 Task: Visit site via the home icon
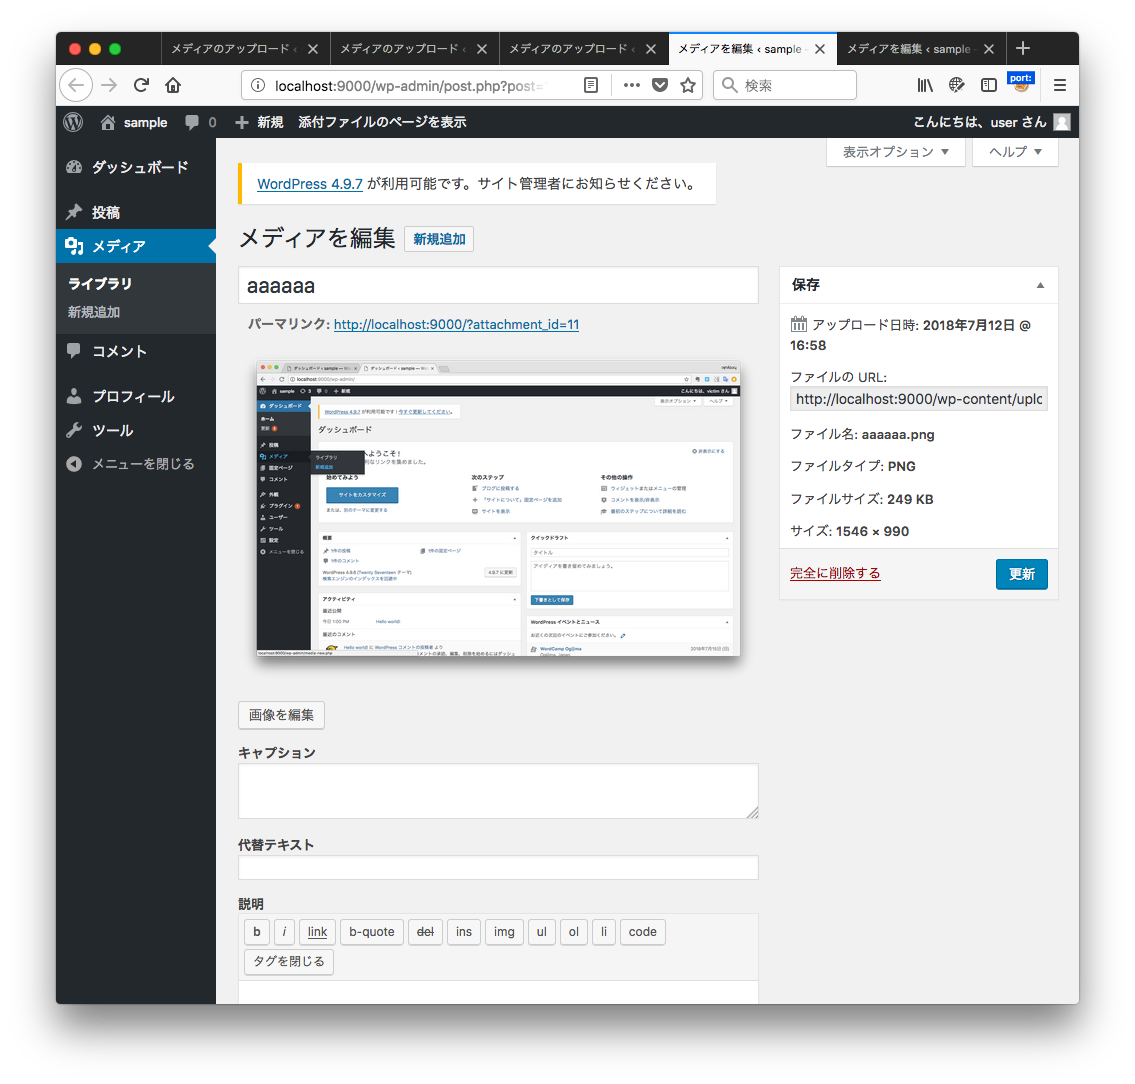click(x=107, y=122)
